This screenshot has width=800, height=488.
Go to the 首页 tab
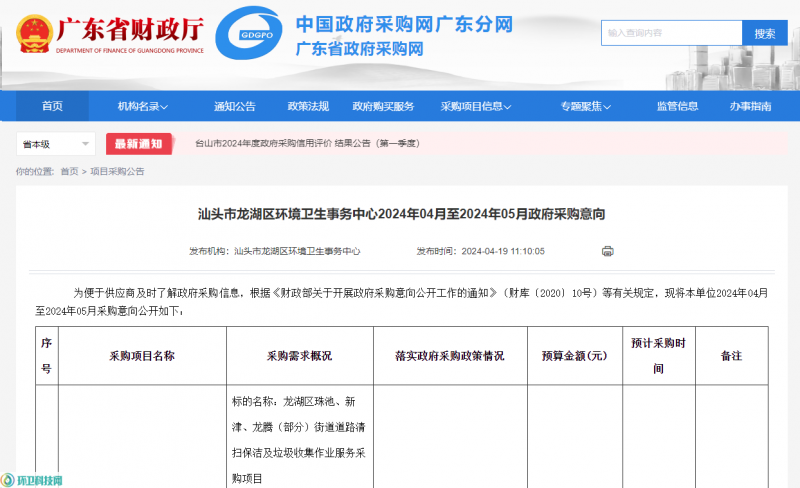point(52,106)
